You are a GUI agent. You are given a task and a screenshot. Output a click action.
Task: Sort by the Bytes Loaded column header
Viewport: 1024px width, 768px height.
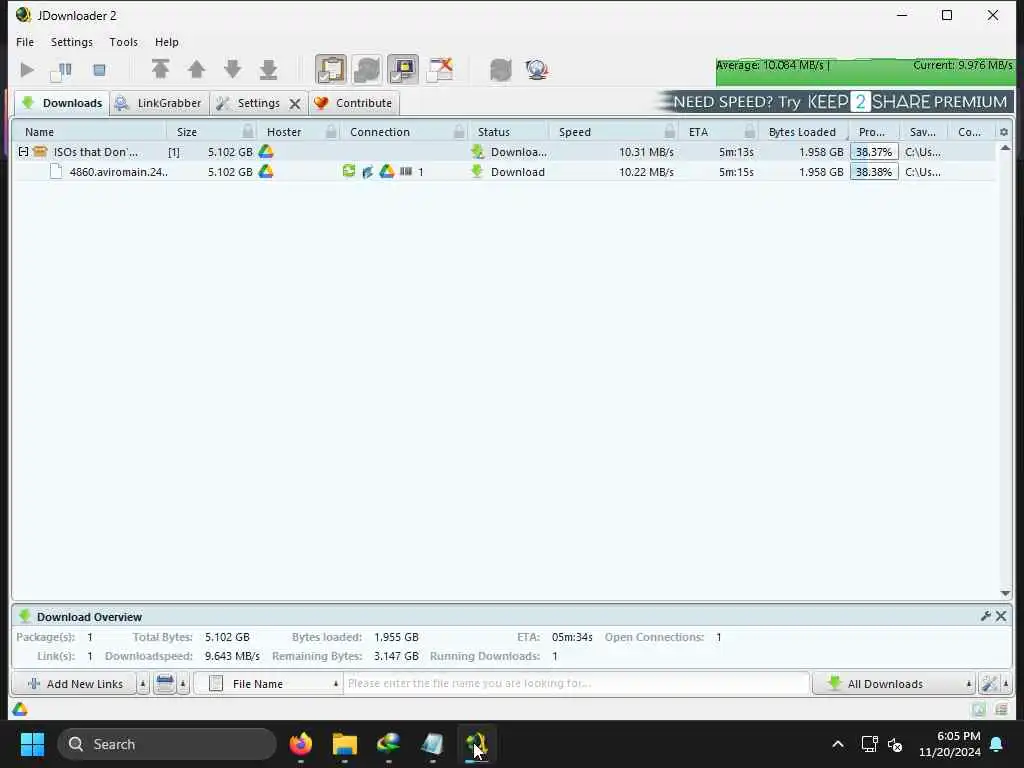(803, 132)
